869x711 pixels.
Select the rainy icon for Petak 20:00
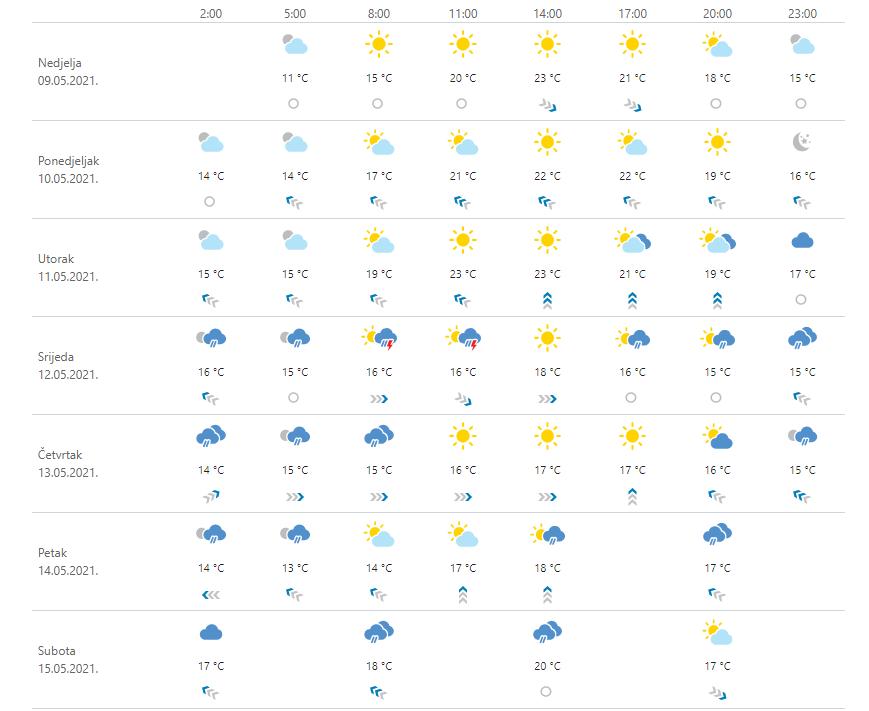716,534
